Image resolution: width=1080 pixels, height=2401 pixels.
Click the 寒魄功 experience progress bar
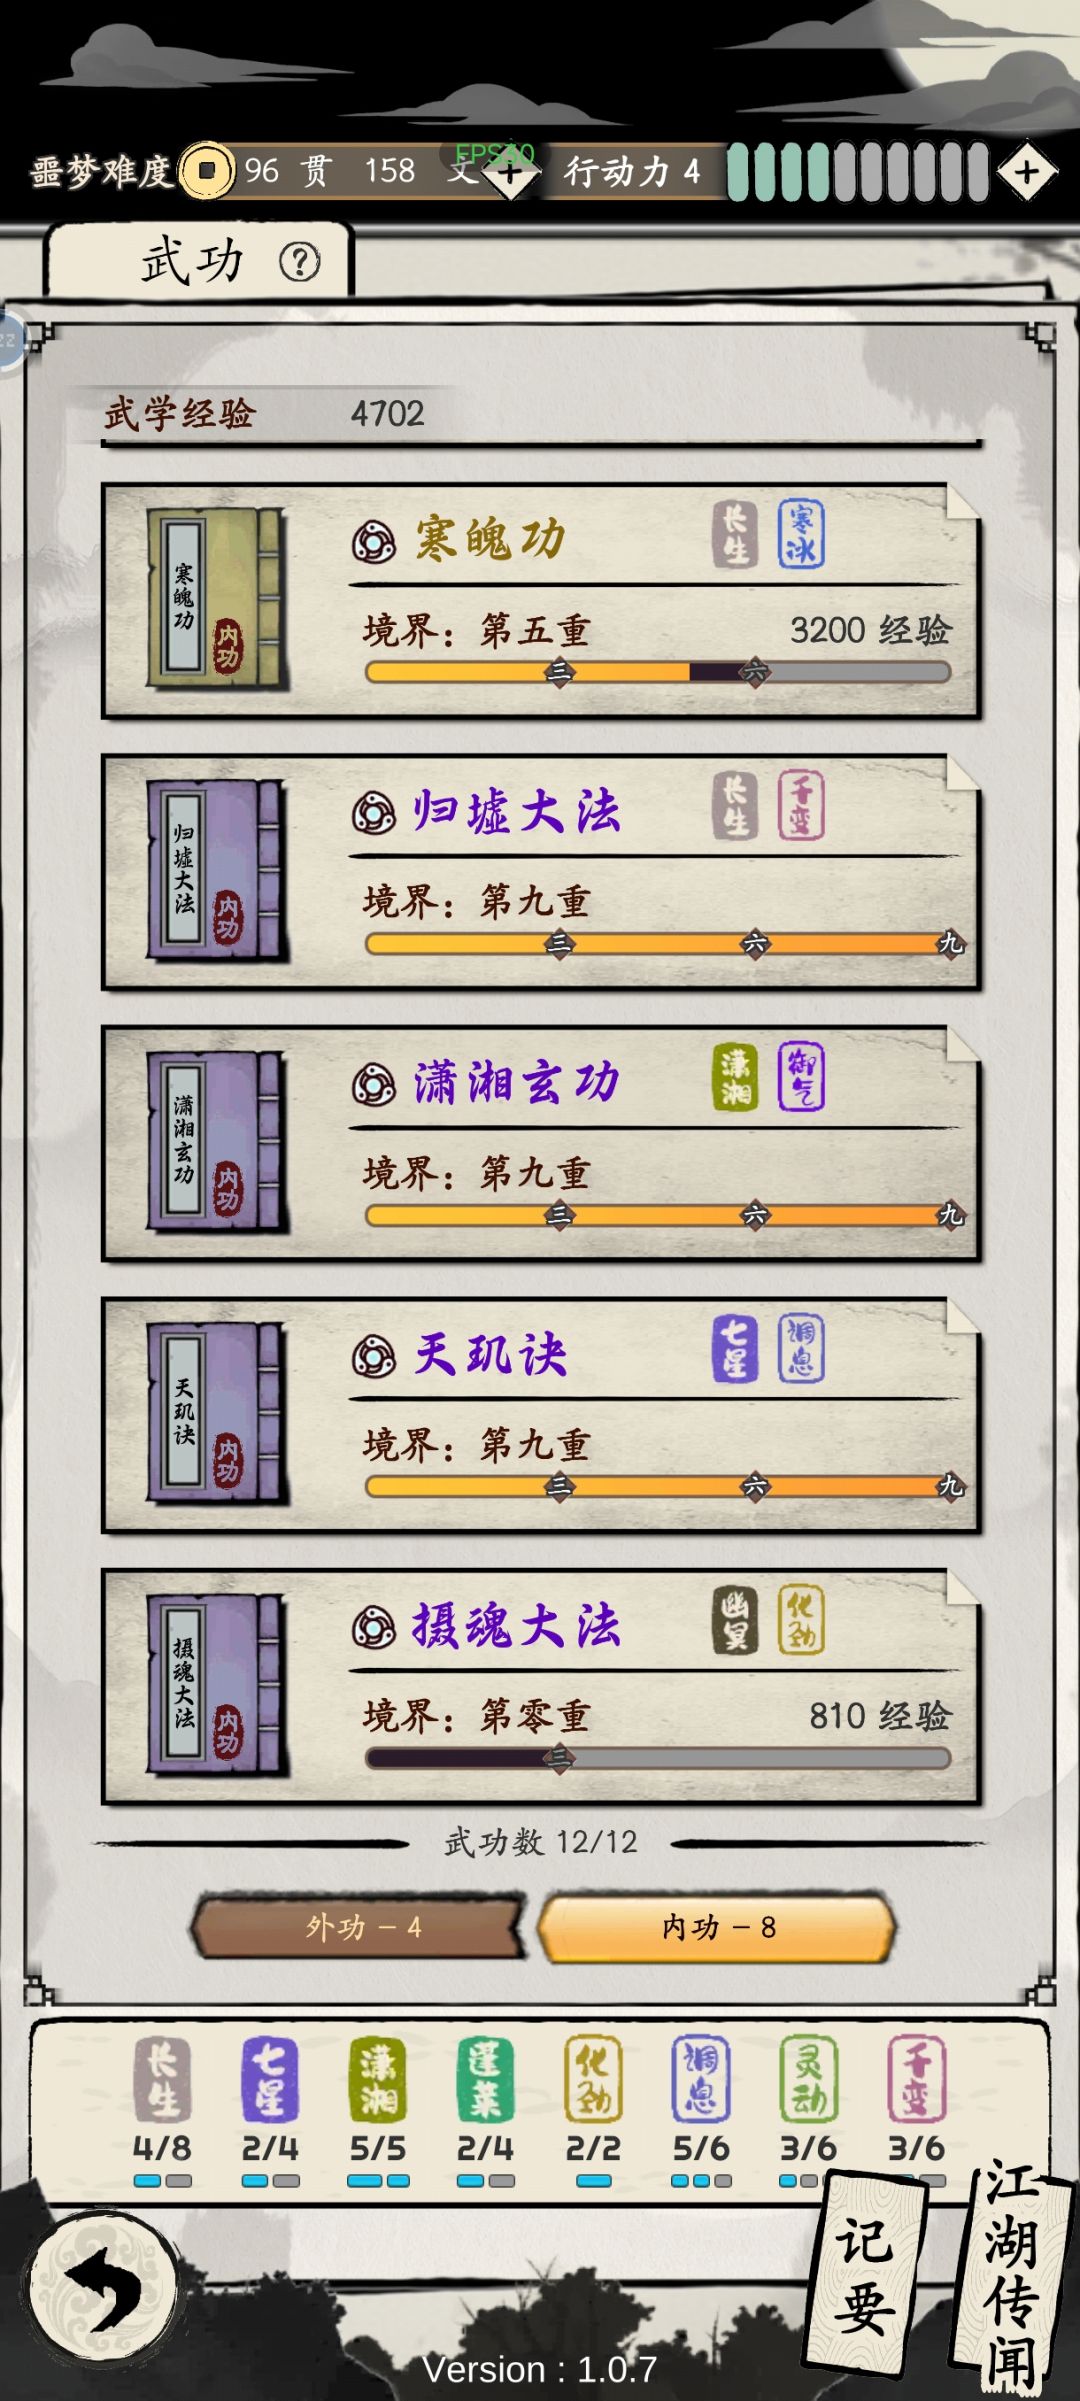[658, 672]
